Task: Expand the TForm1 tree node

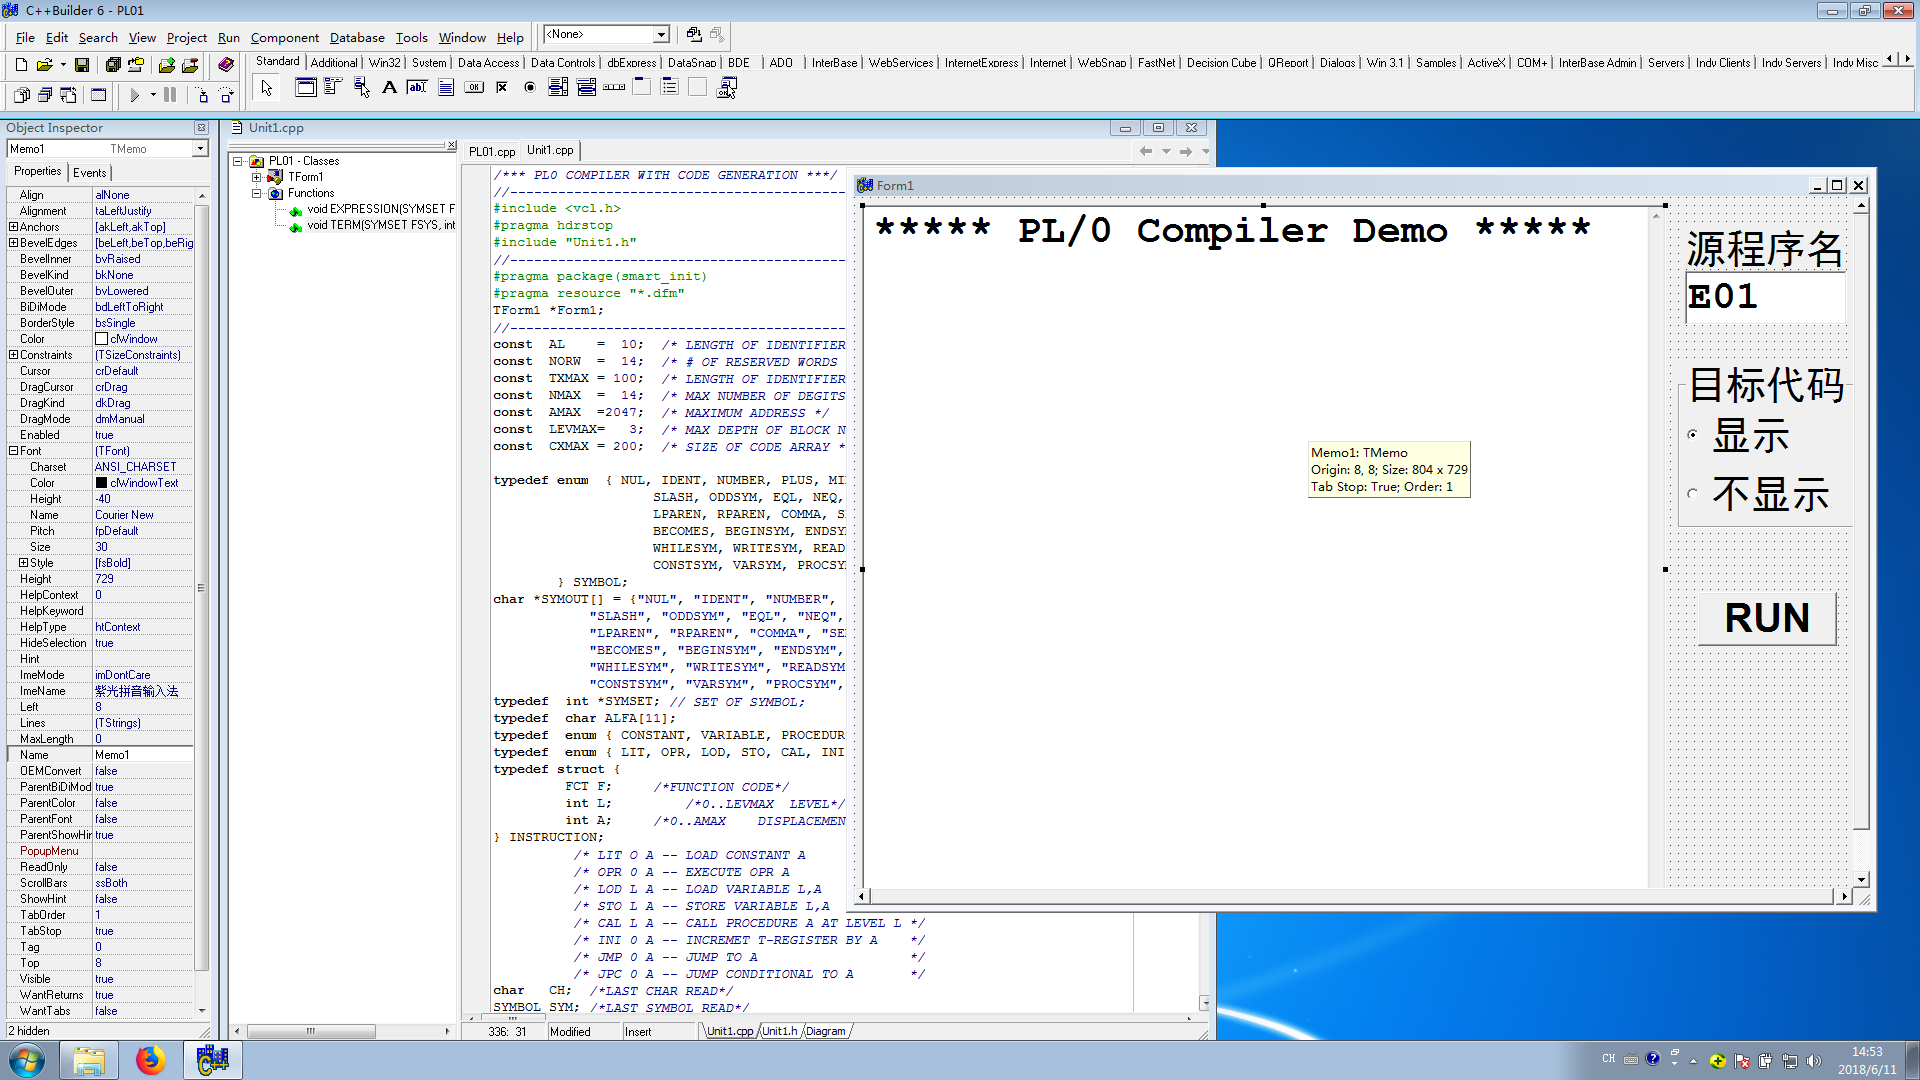Action: tap(256, 177)
